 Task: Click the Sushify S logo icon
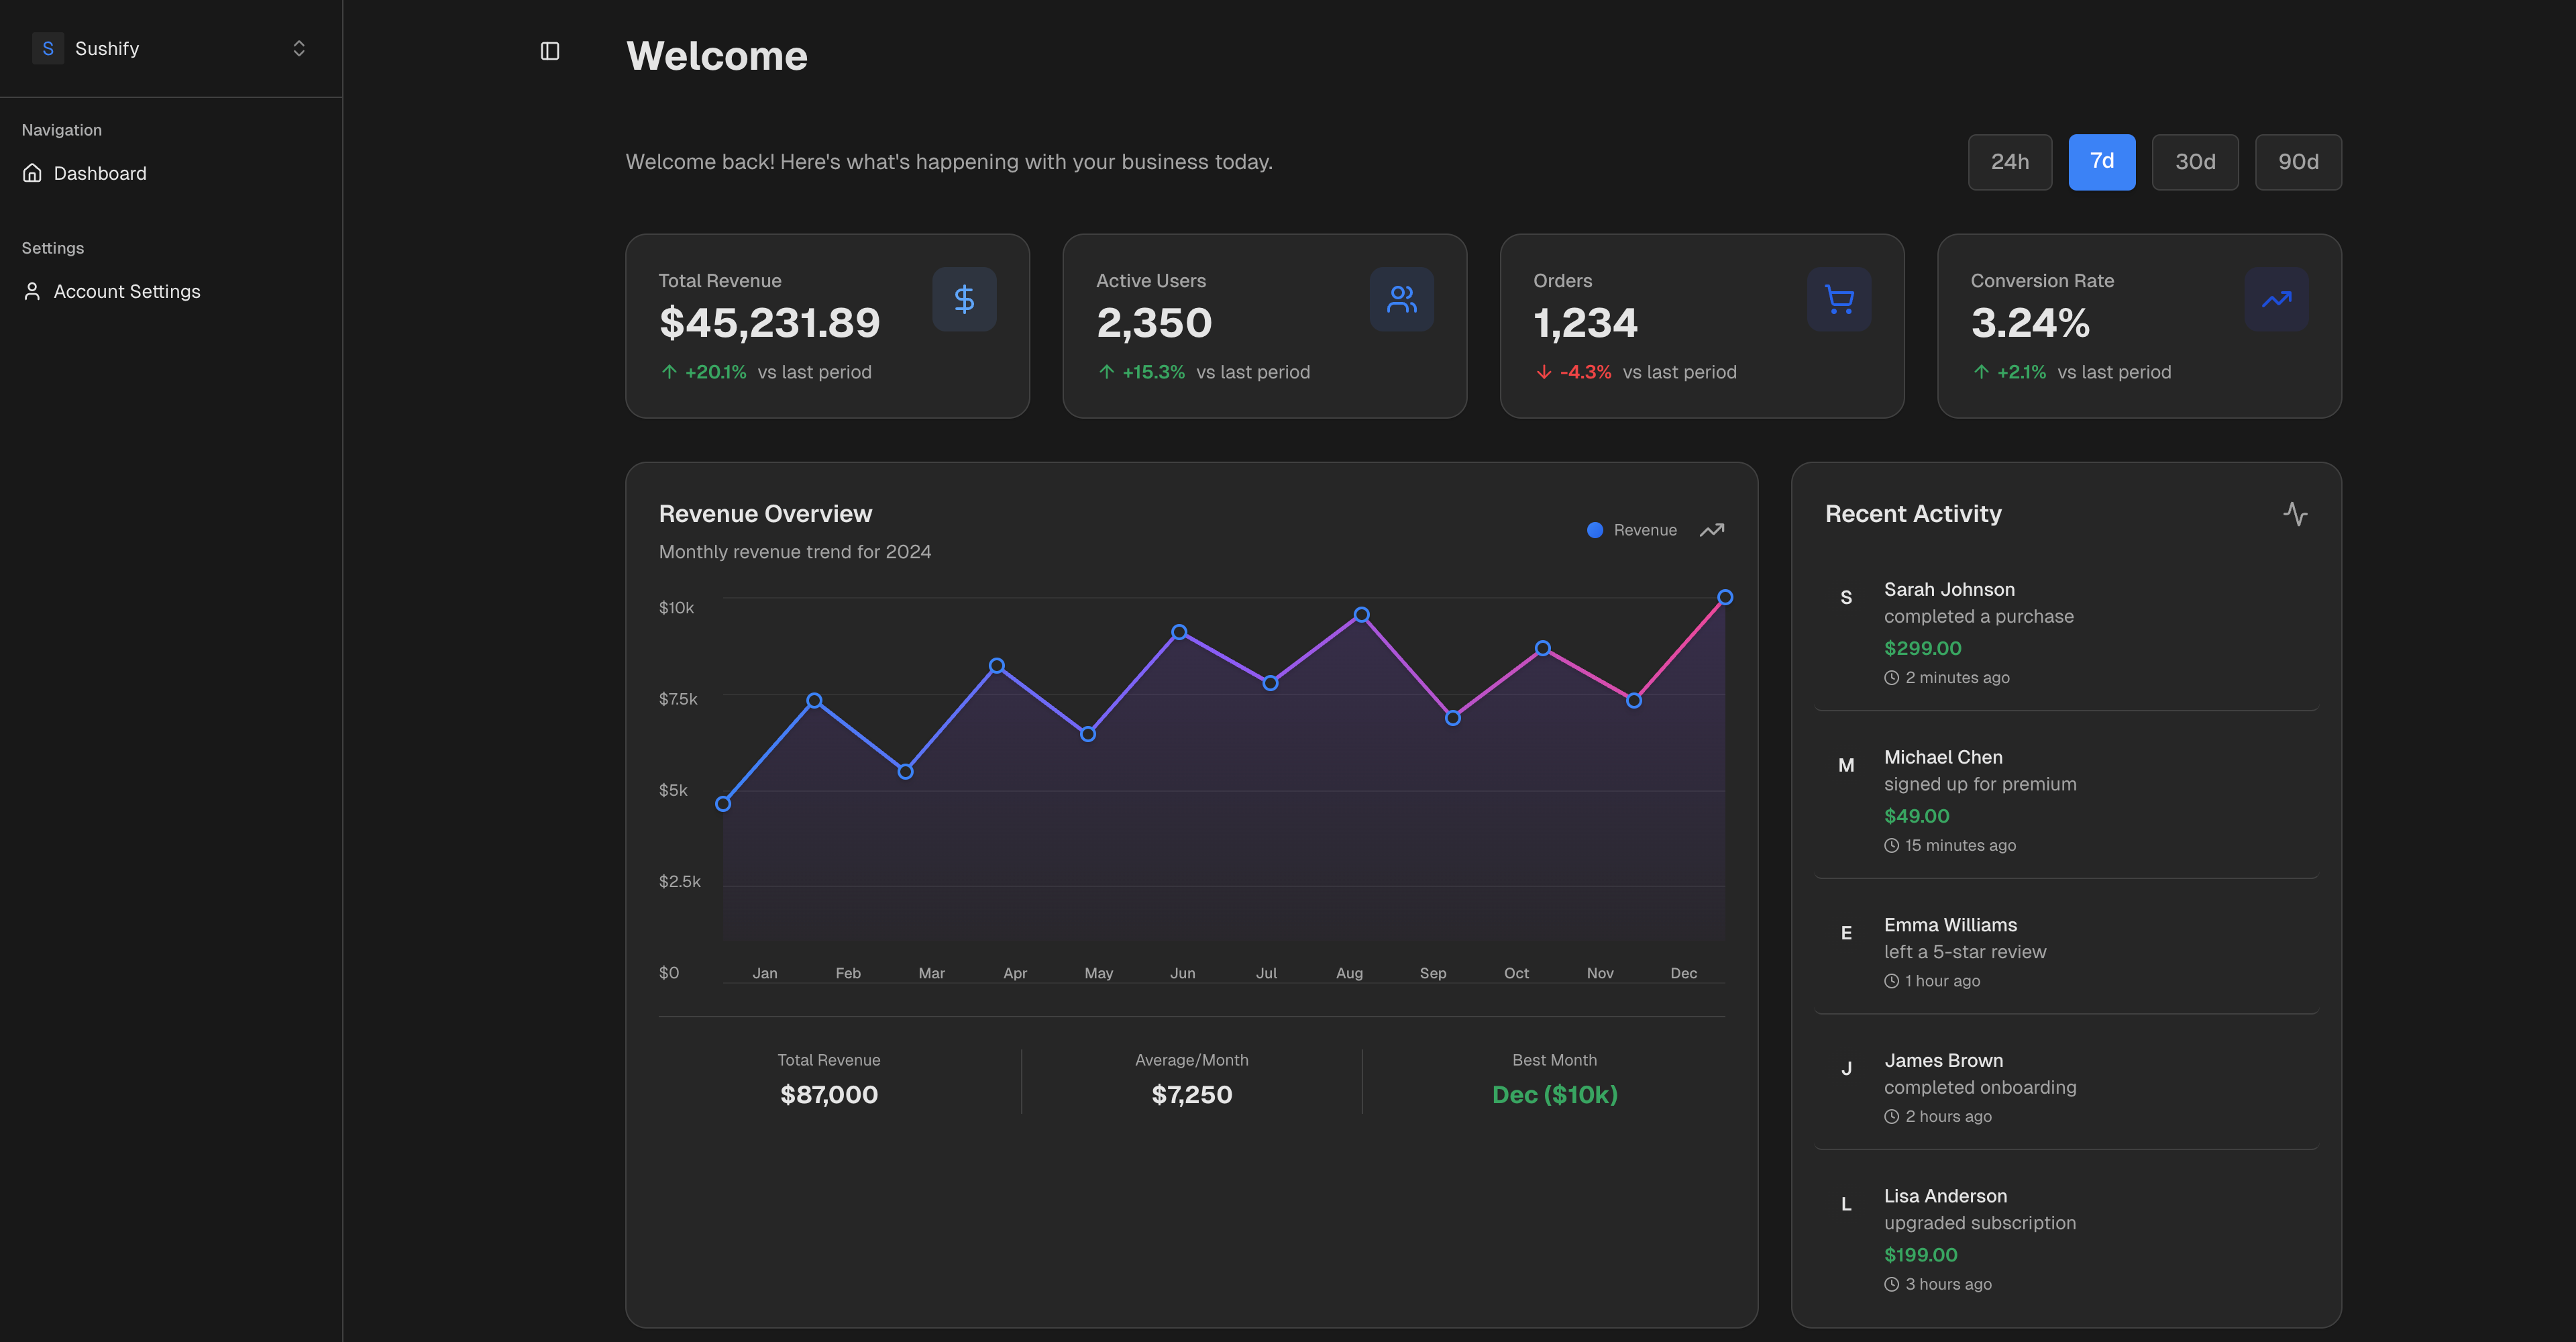[48, 48]
